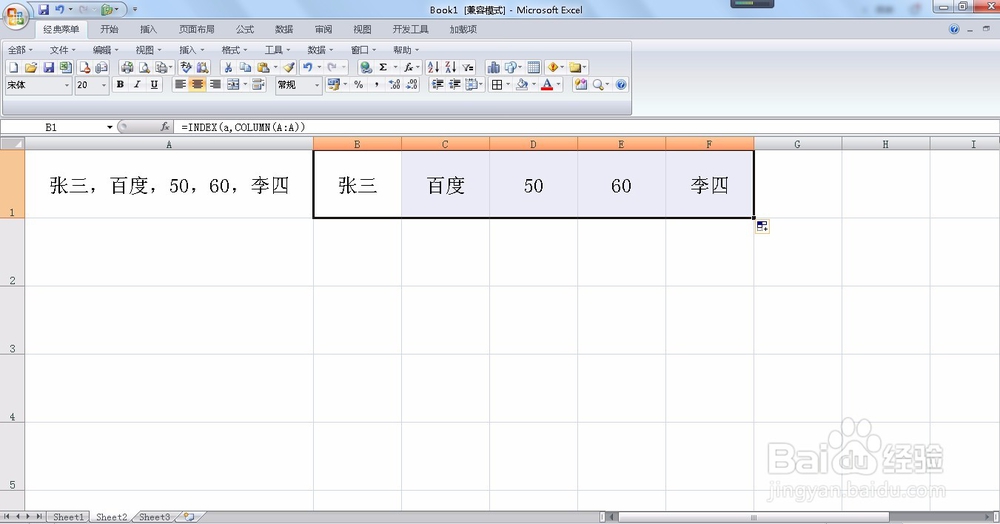Click the Paste clipboard icon

263,68
